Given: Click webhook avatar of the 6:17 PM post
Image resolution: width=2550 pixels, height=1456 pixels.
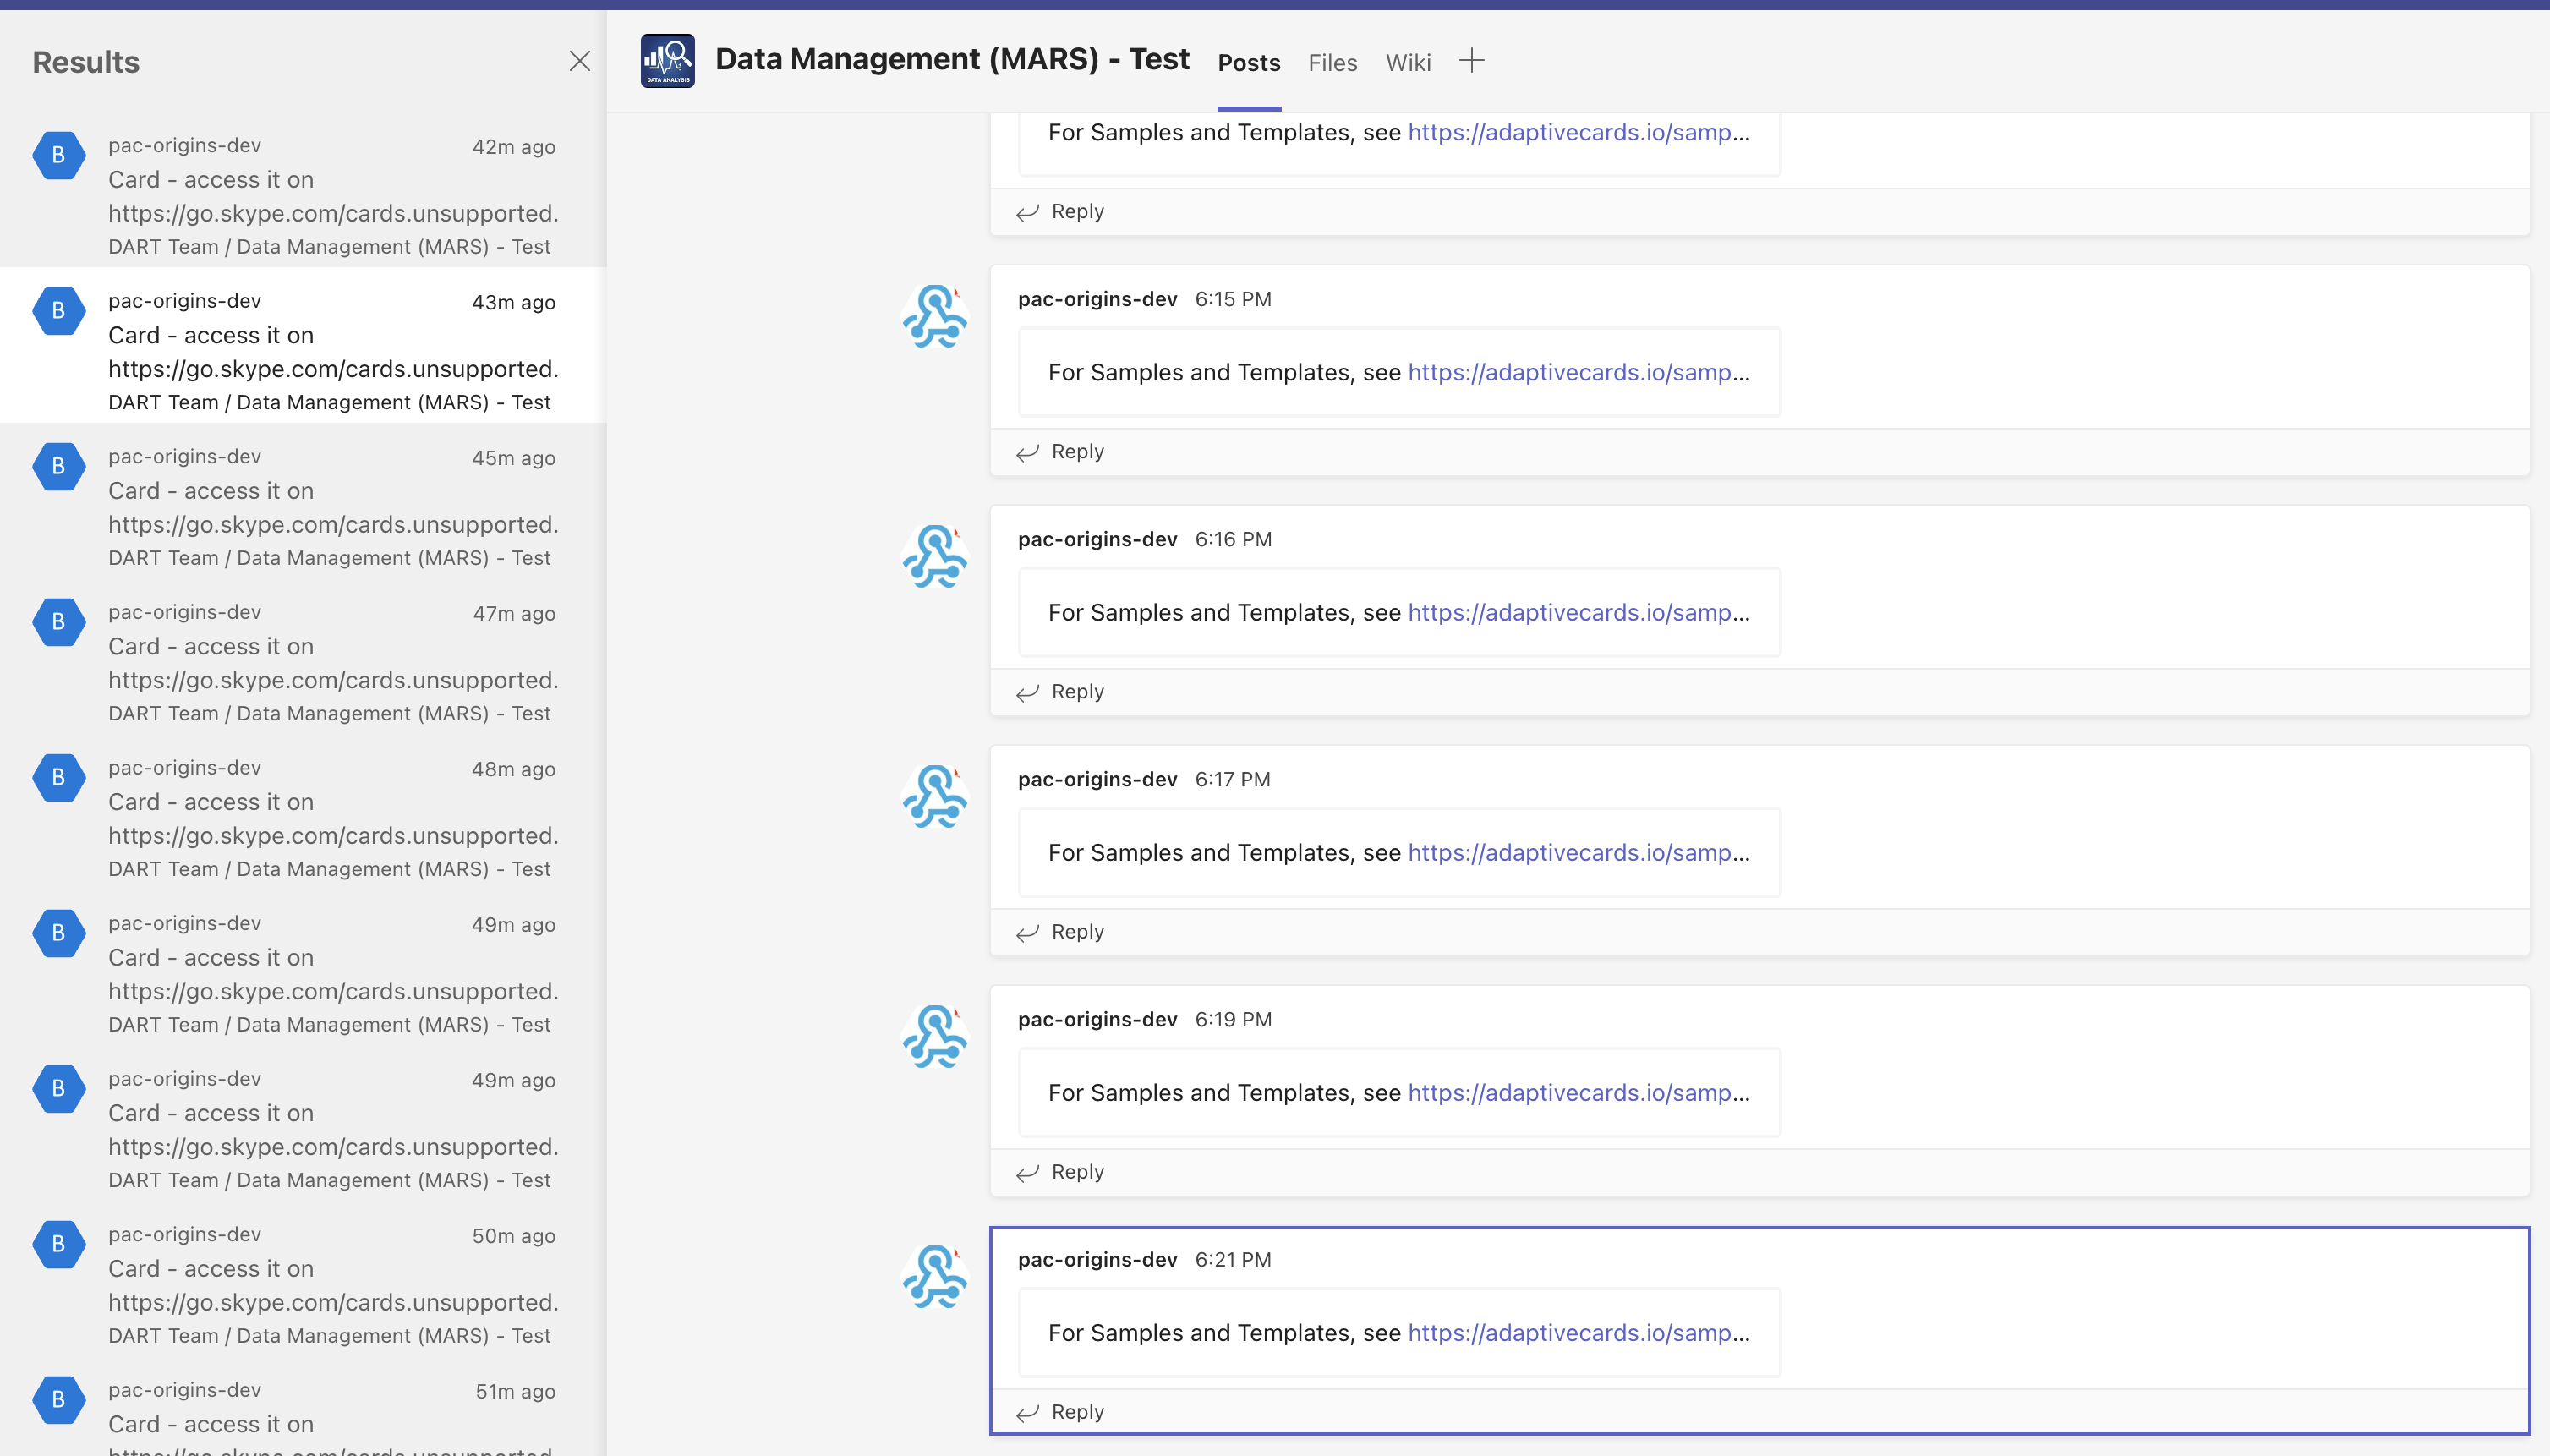Looking at the screenshot, I should coord(935,797).
